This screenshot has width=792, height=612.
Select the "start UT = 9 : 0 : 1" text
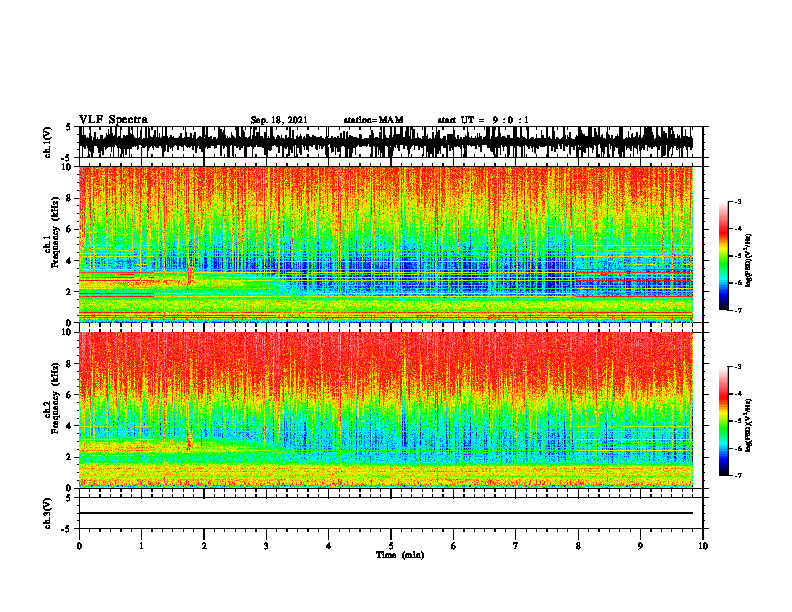pyautogui.click(x=483, y=120)
